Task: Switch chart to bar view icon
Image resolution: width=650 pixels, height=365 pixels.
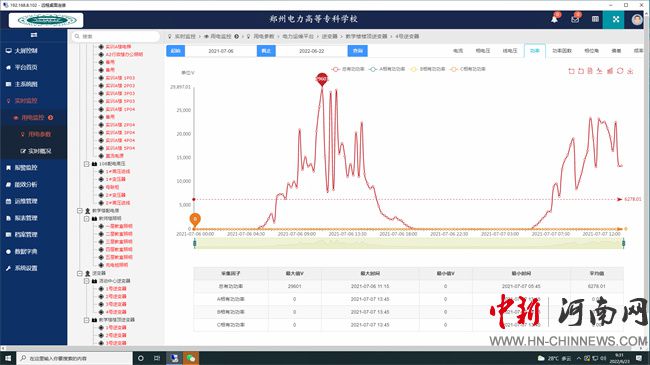Action: (x=610, y=71)
